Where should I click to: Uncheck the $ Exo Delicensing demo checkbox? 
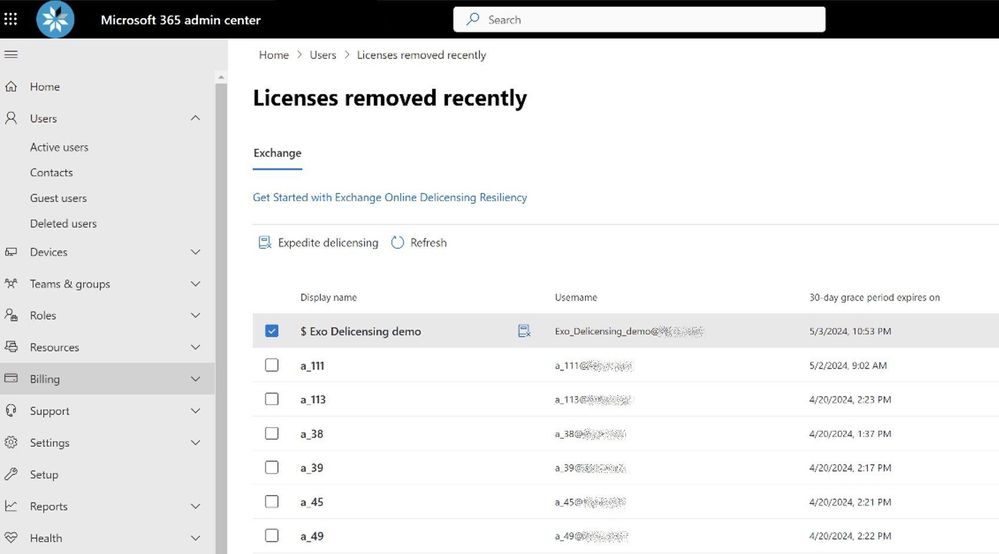(272, 331)
